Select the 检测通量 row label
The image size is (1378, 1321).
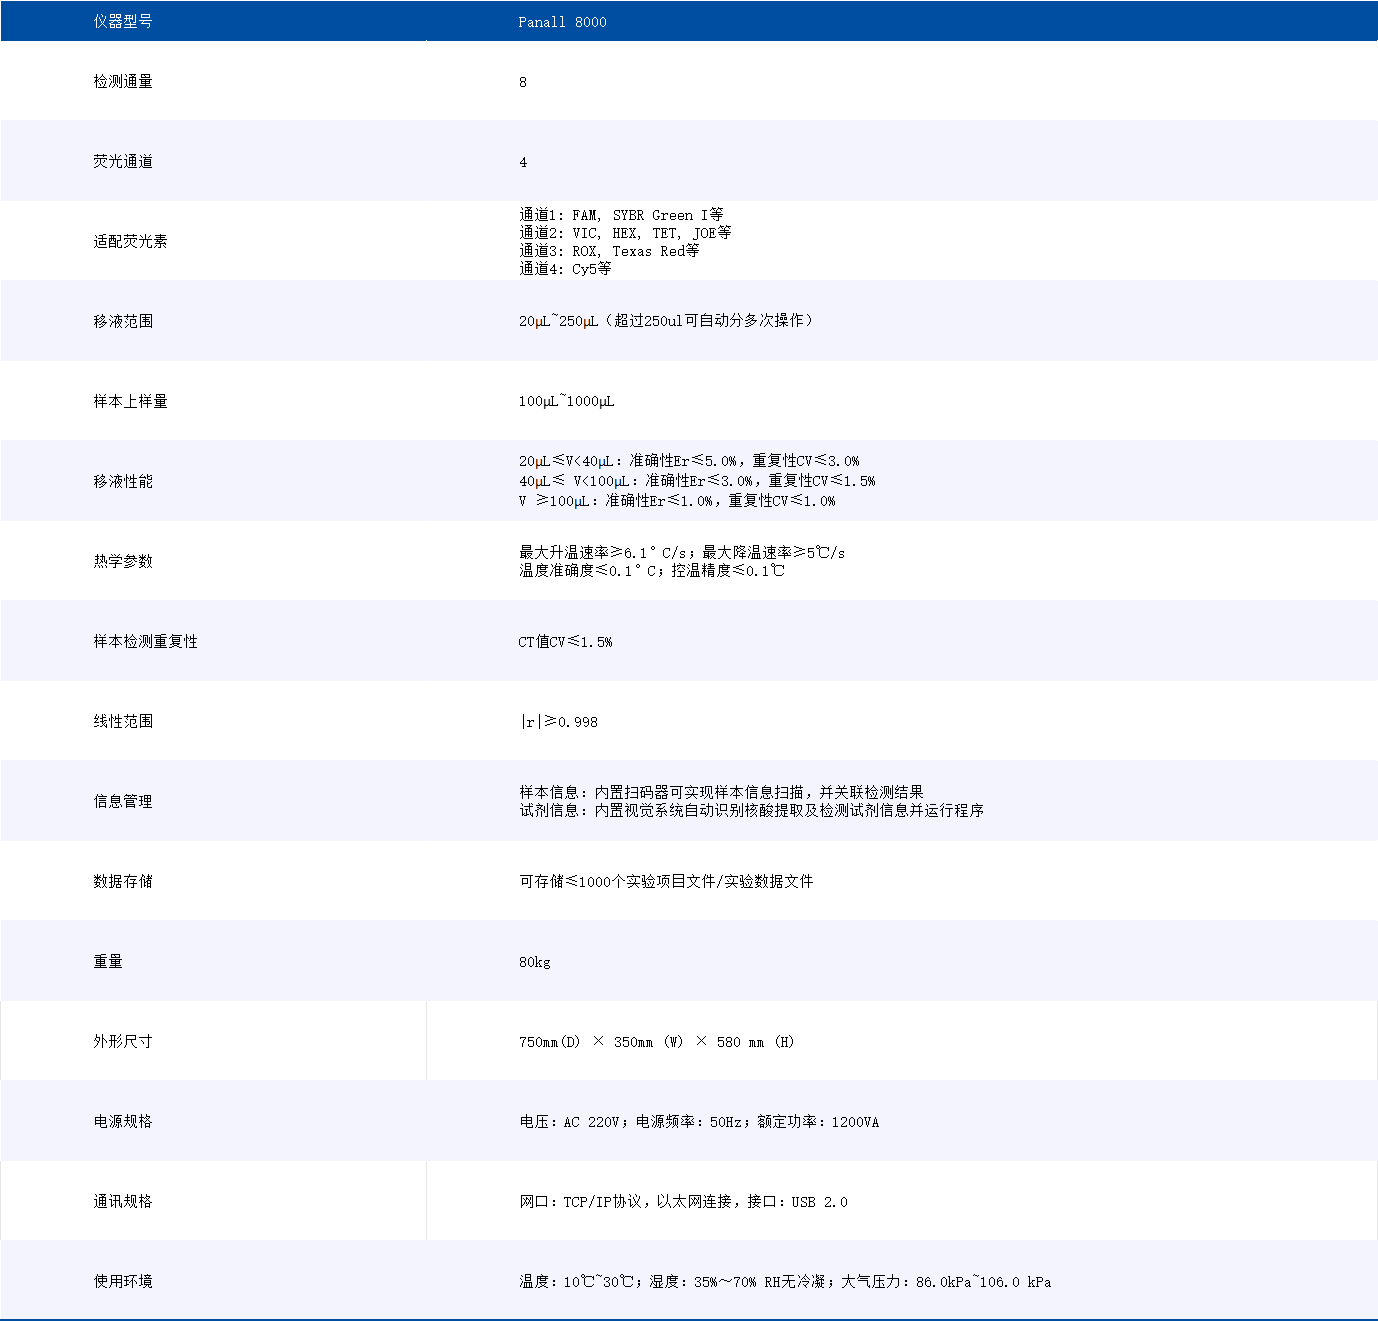[x=123, y=82]
